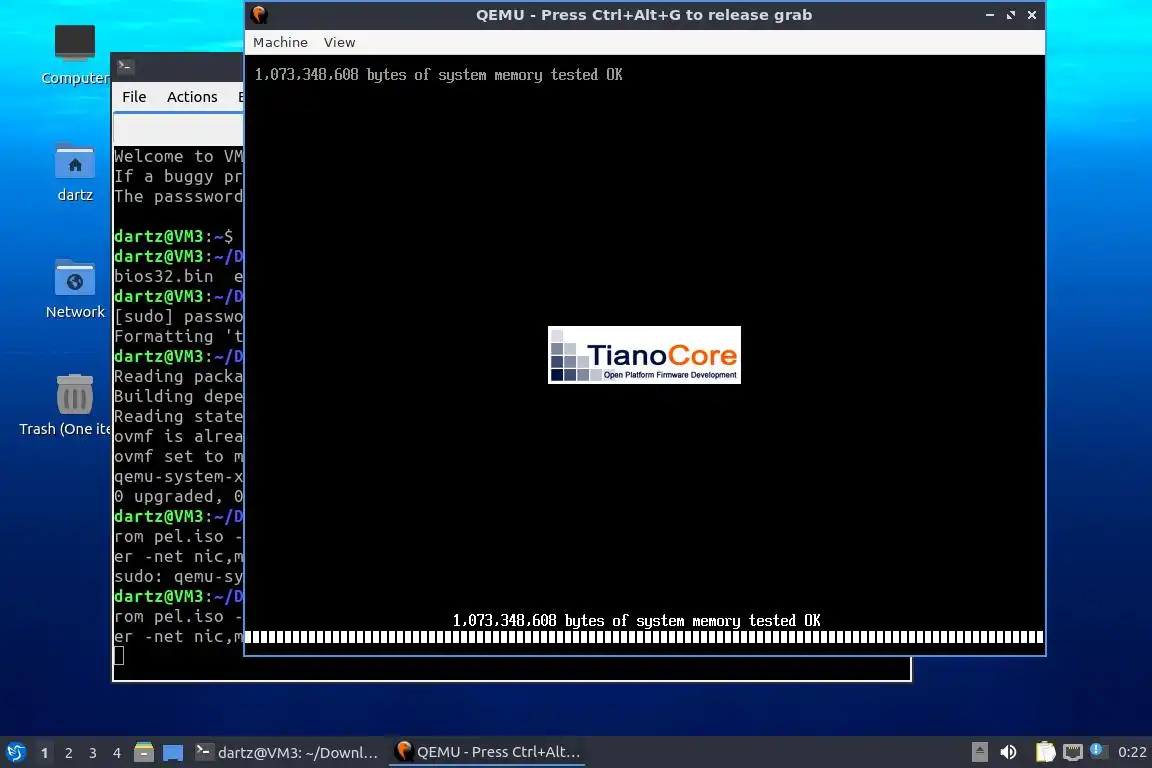Click the TianoCore logo in QEMU display

point(644,355)
